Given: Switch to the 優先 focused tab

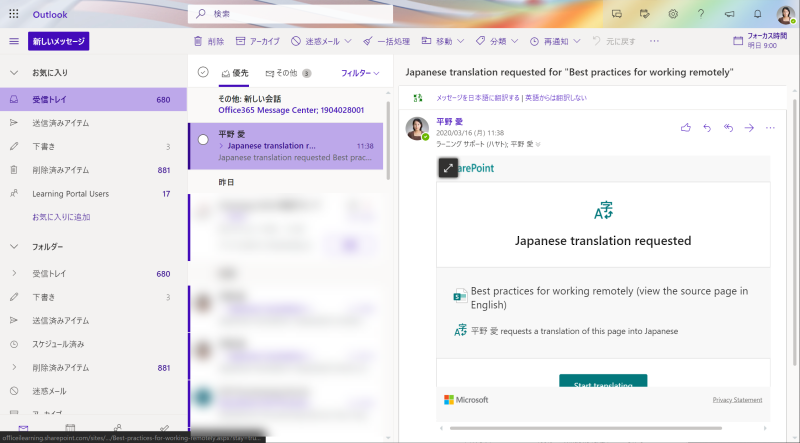Looking at the screenshot, I should click(x=235, y=73).
